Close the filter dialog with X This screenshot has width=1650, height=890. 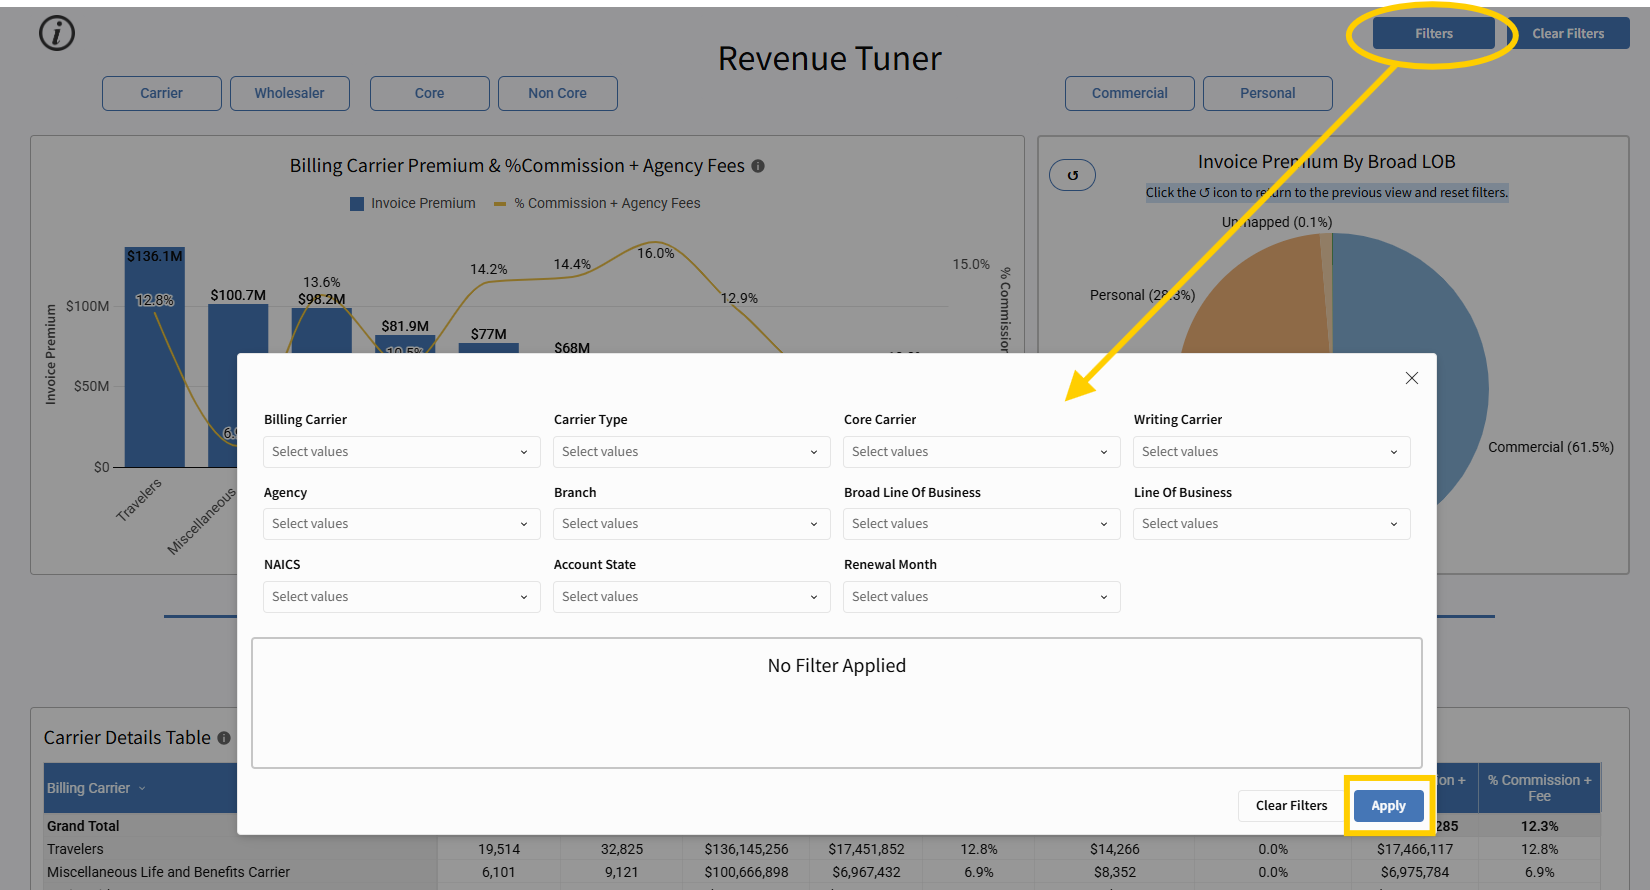(x=1411, y=378)
